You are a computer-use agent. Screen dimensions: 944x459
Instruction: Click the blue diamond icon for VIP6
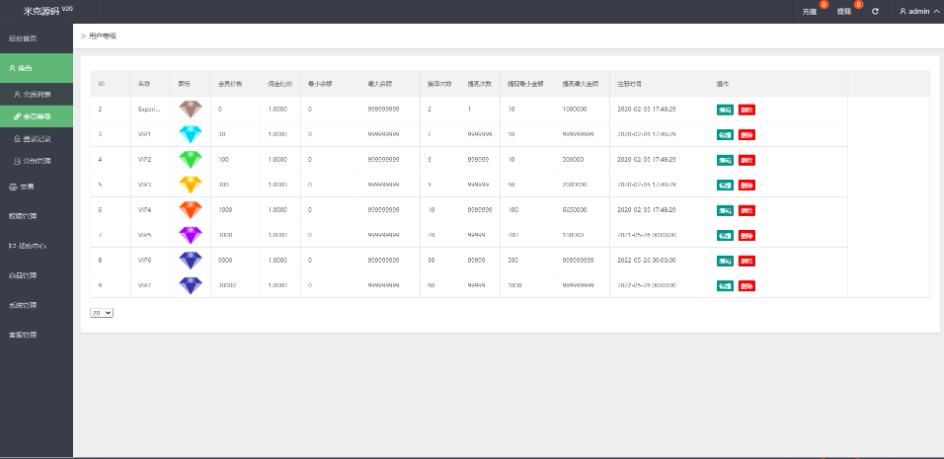pos(191,260)
